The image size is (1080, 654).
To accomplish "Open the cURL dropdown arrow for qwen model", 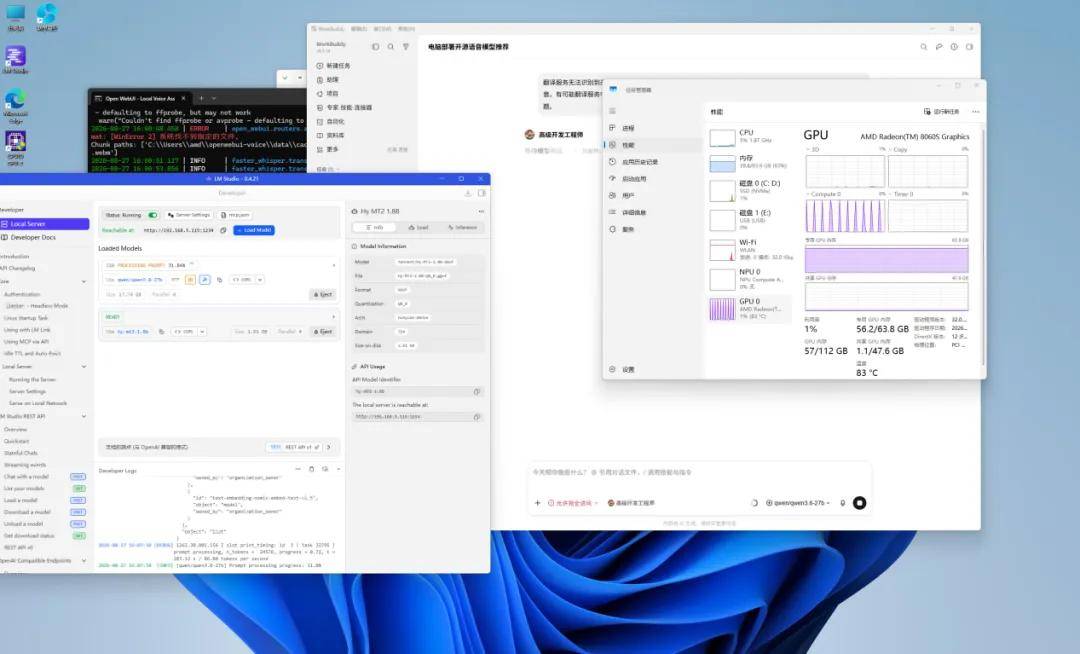I will [260, 279].
